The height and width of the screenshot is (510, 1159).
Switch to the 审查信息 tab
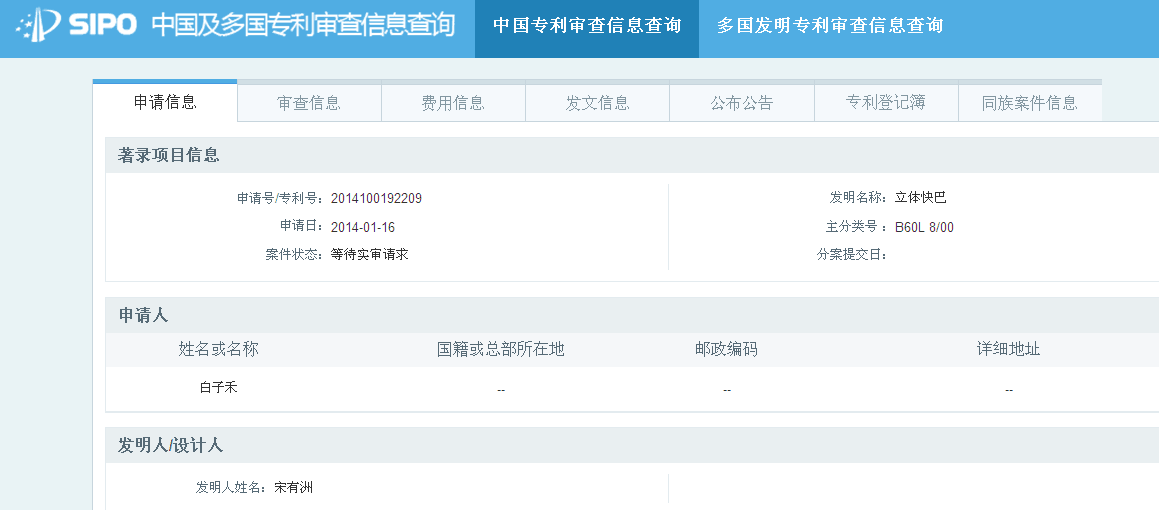pos(309,103)
